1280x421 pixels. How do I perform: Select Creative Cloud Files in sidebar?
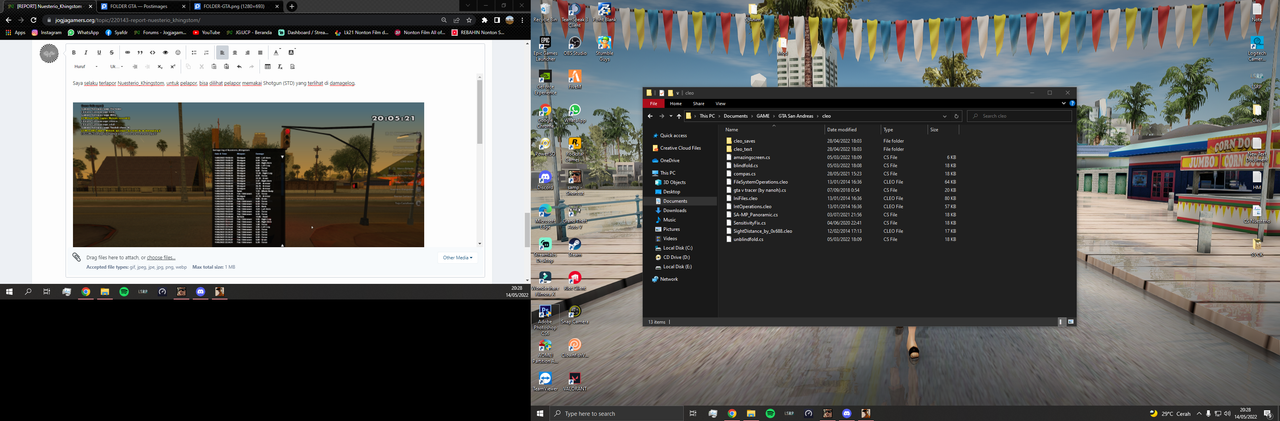(680, 147)
